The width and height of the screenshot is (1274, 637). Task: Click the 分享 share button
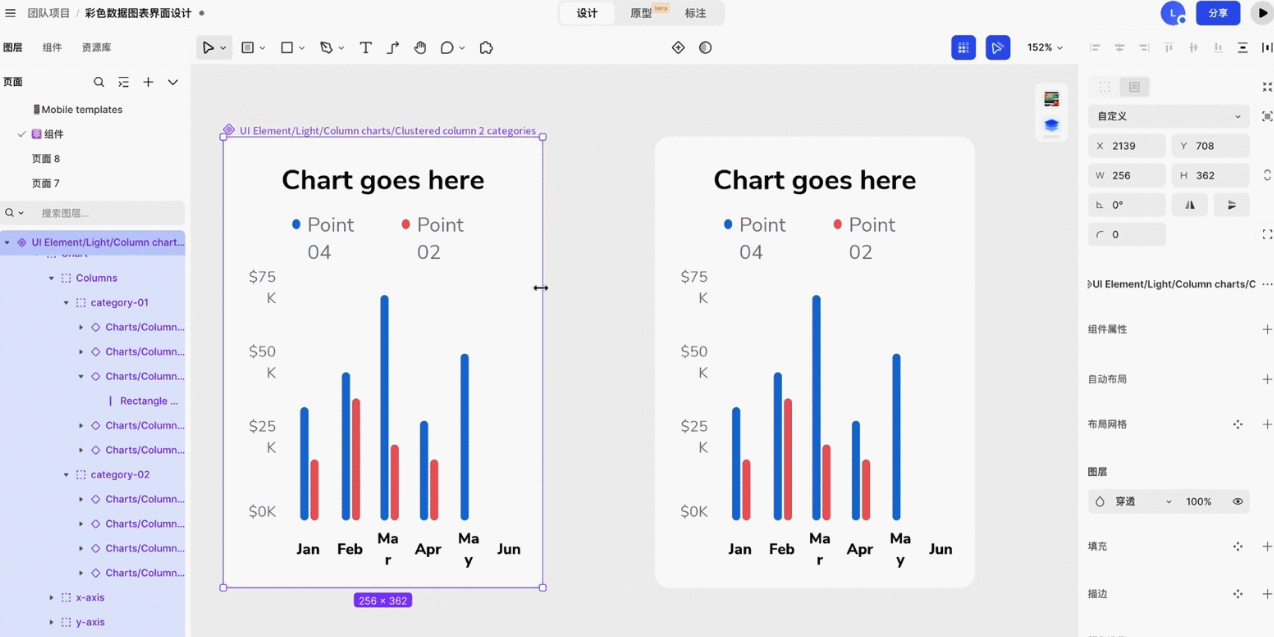click(x=1217, y=13)
